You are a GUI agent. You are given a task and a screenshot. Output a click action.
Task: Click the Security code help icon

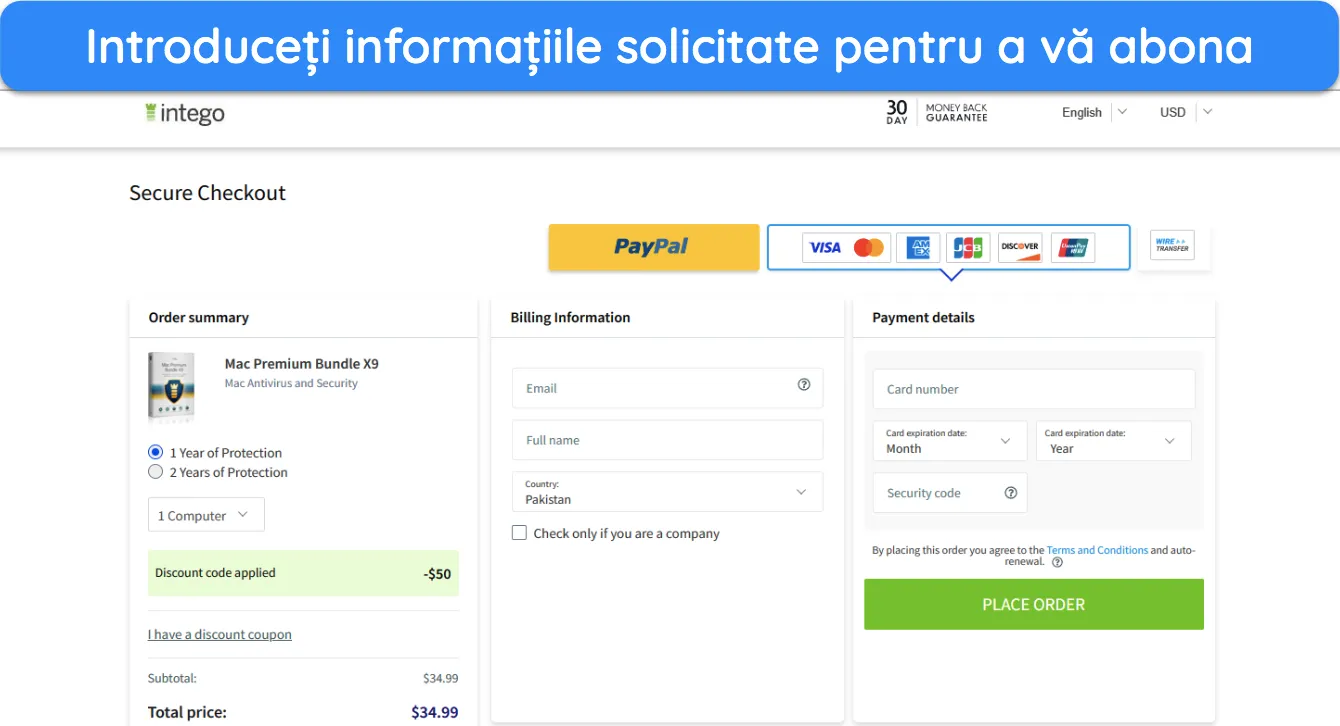pyautogui.click(x=1011, y=493)
